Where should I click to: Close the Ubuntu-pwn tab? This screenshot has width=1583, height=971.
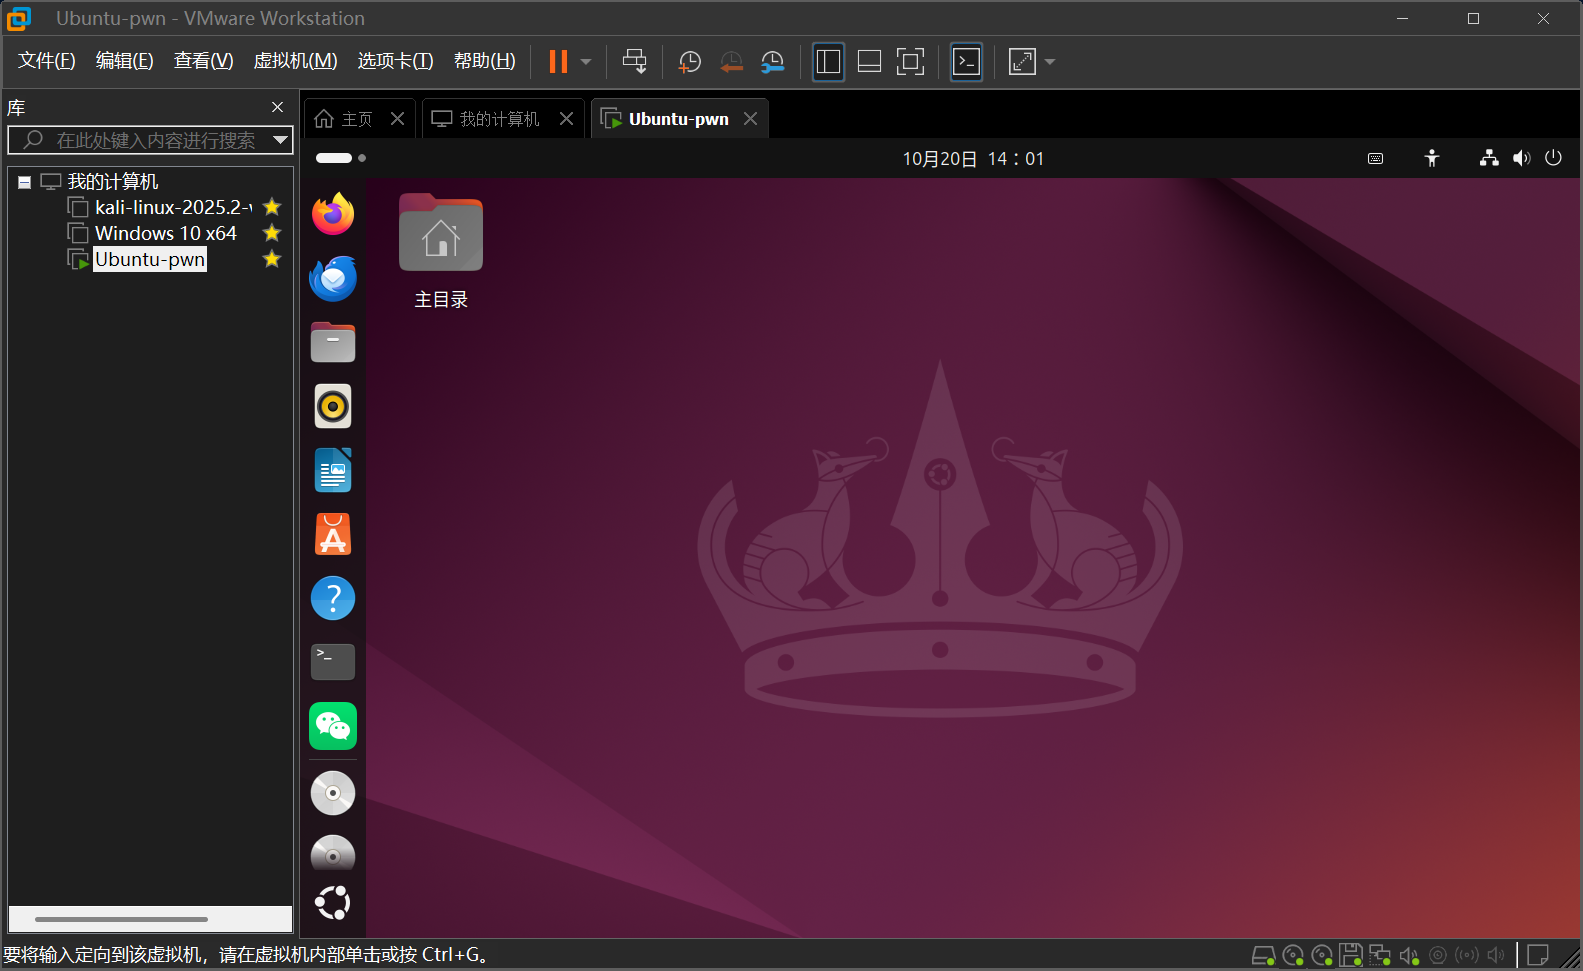point(750,119)
